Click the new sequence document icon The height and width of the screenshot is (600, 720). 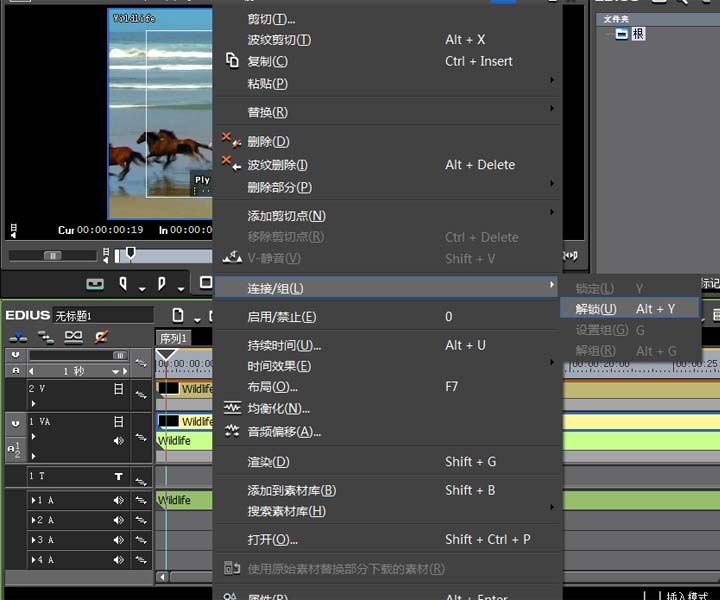178,315
